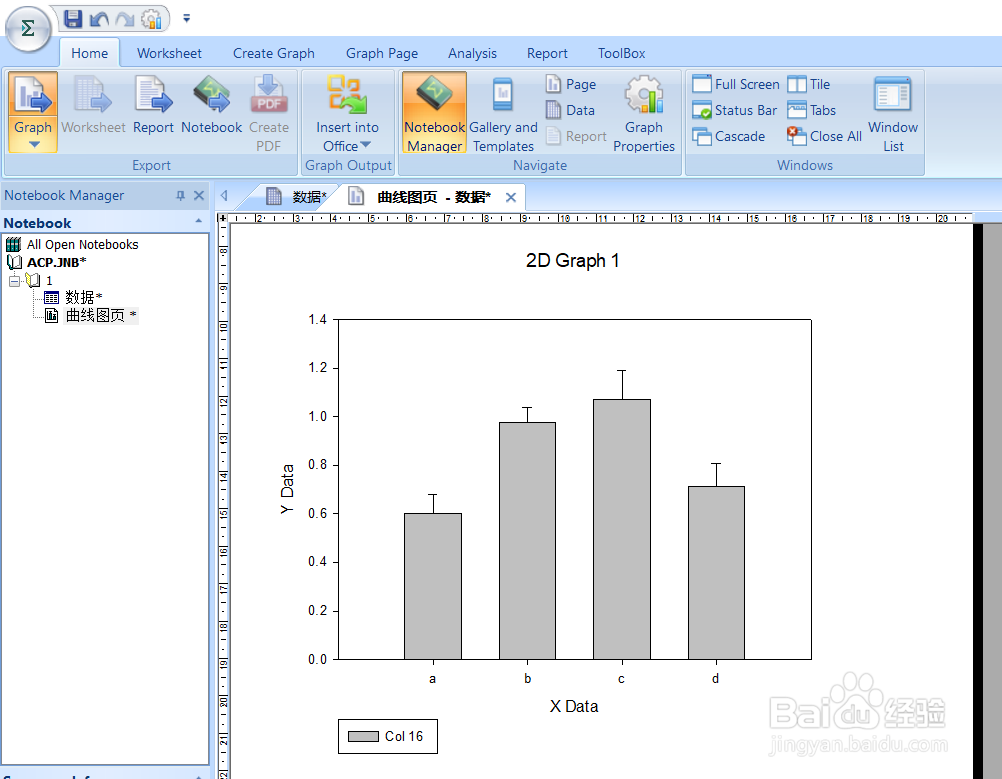1002x779 pixels.
Task: Open Gallery and Templates
Action: (503, 113)
